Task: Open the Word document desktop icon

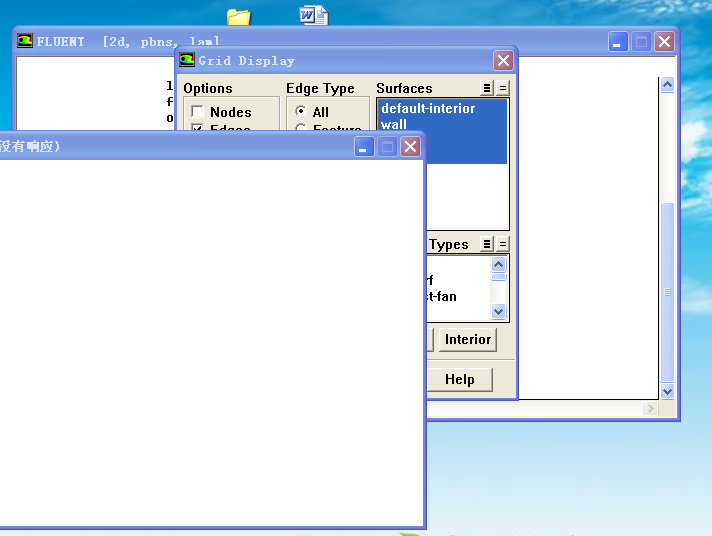Action: (314, 15)
